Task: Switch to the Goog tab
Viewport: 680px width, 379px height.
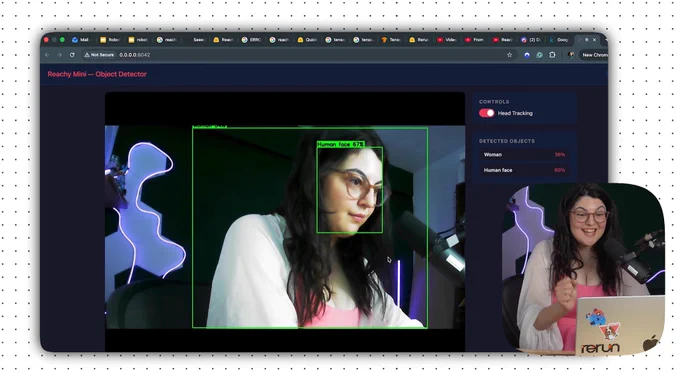Action: pos(559,40)
